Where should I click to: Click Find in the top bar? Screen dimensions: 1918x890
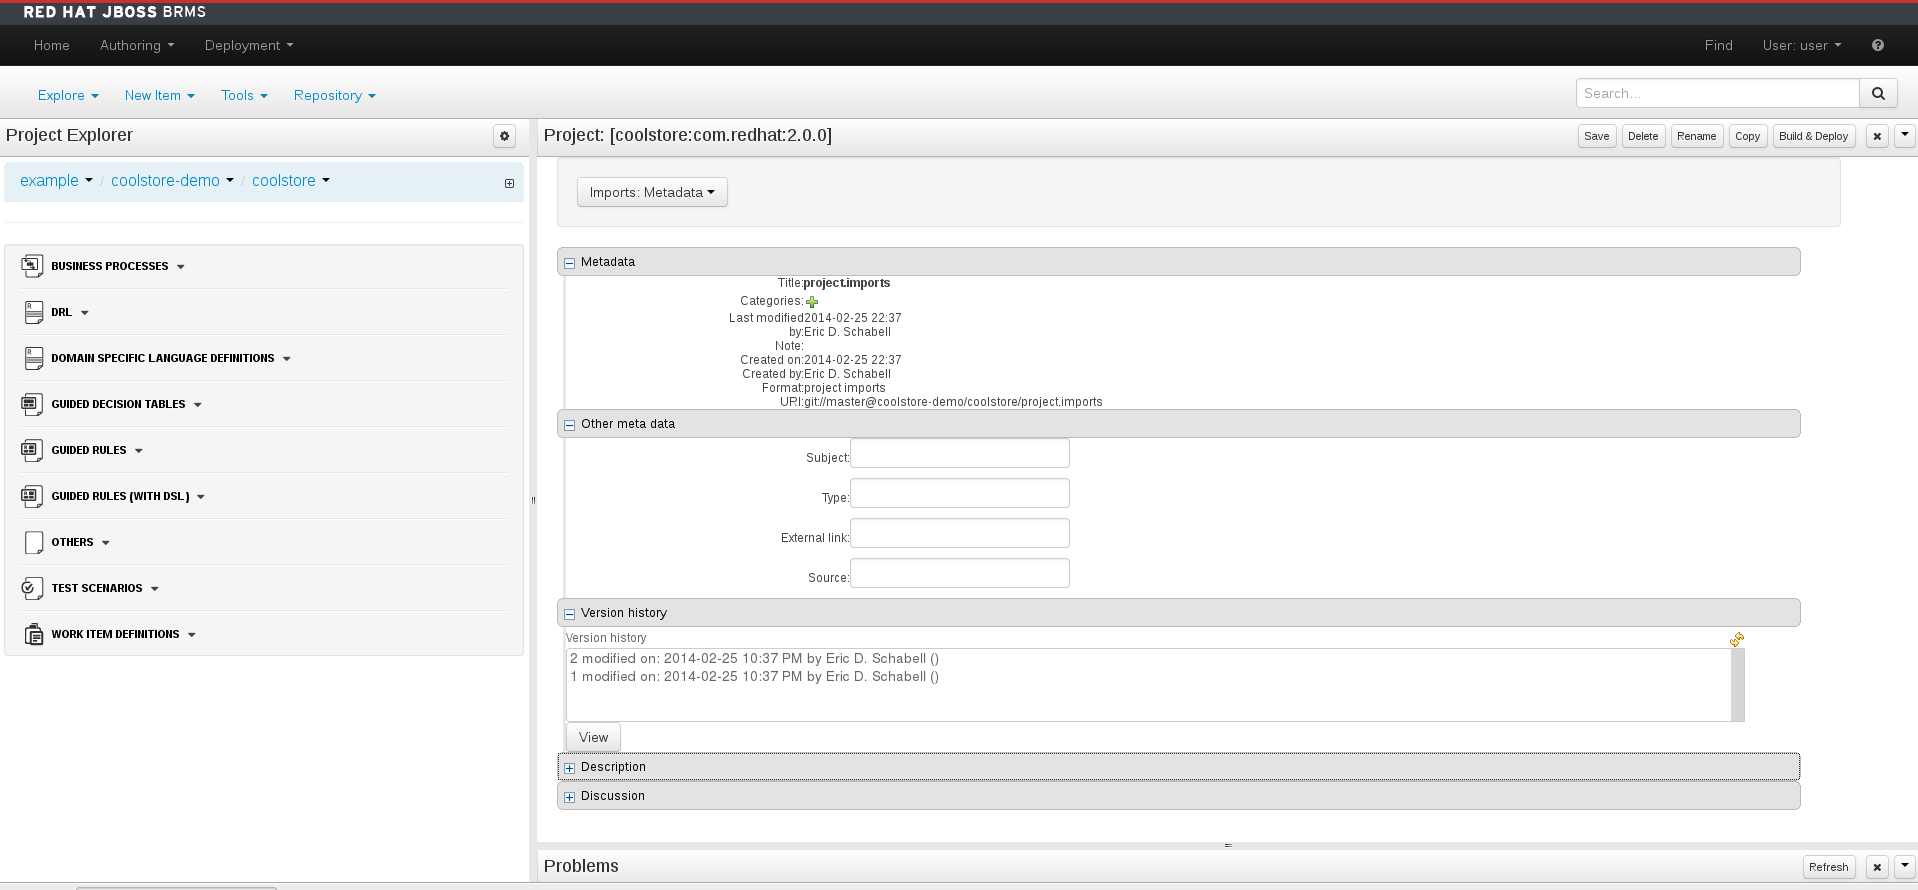tap(1718, 45)
